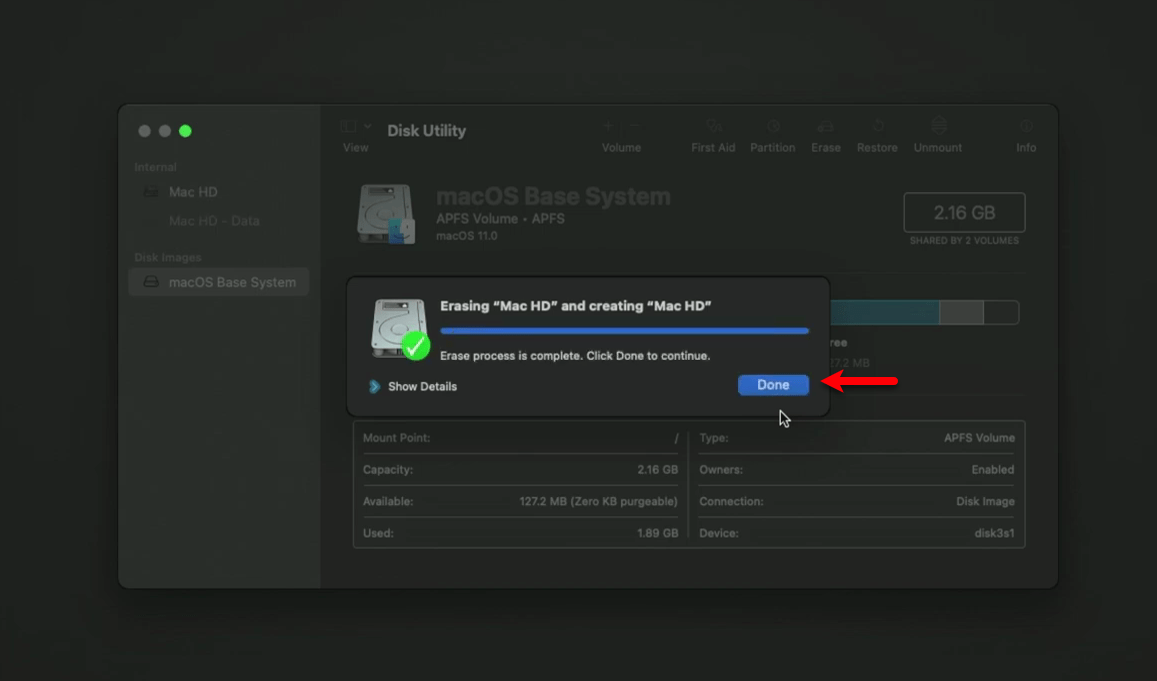
Task: Click the Mac HD drive icon in sidebar
Action: [x=151, y=192]
